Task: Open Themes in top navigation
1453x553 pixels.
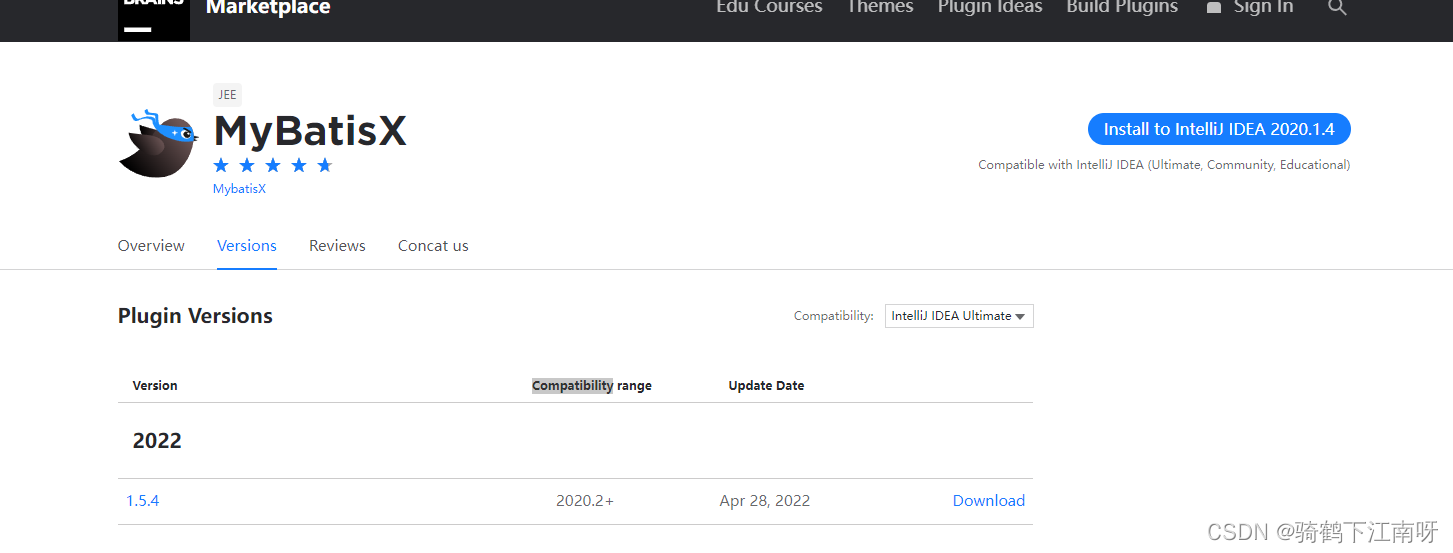Action: coord(880,8)
